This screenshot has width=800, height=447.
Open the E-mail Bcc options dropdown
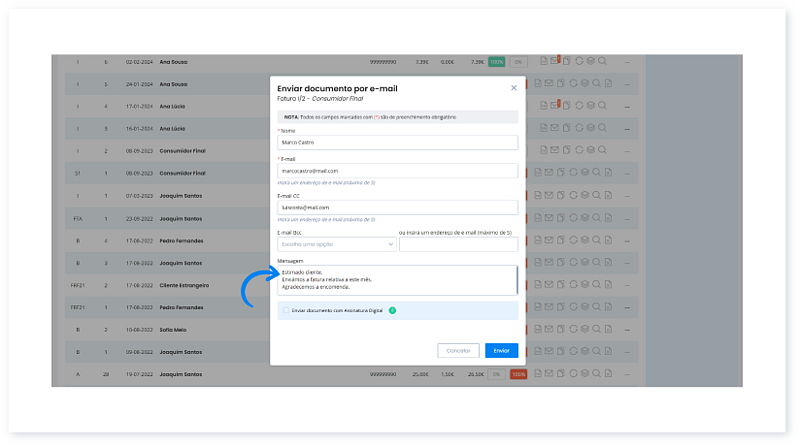coord(337,244)
